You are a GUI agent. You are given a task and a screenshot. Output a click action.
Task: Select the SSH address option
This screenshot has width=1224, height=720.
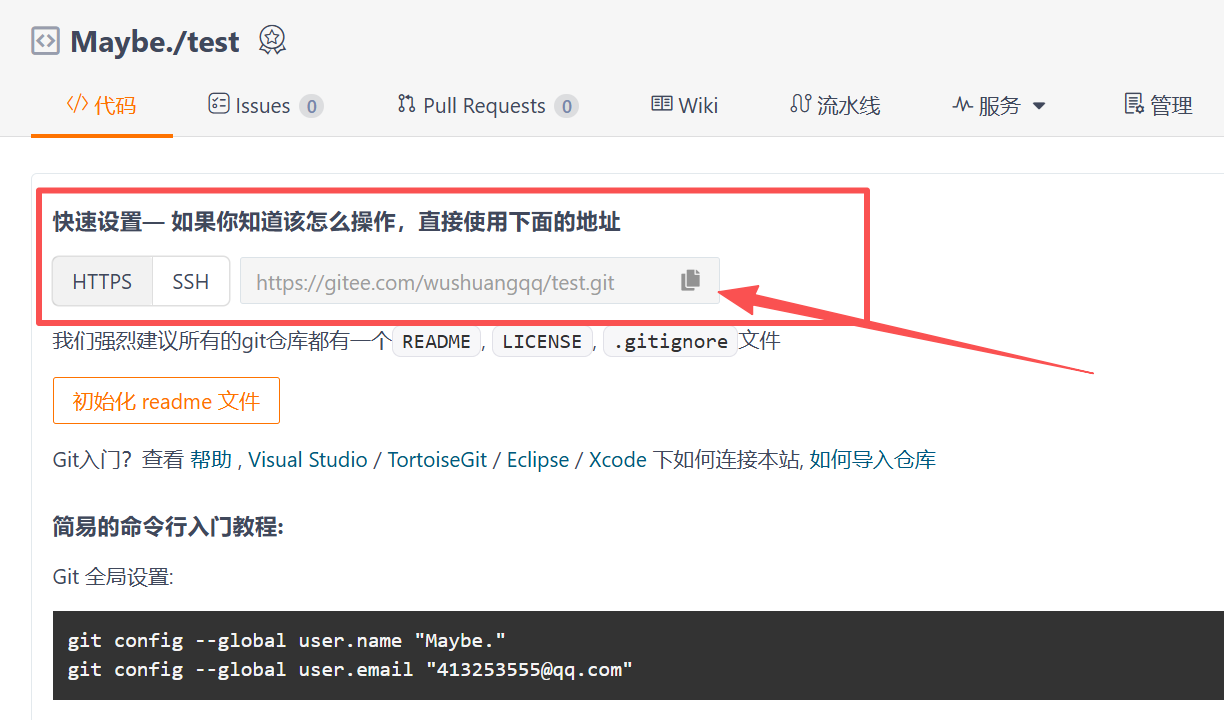191,281
